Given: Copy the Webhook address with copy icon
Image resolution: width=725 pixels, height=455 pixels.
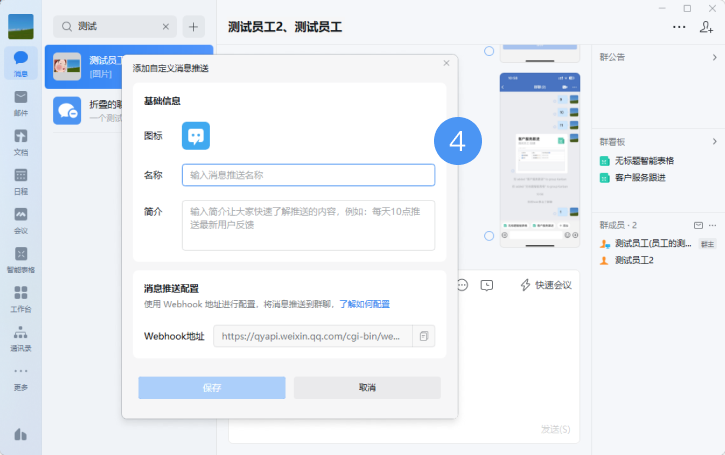Looking at the screenshot, I should (x=424, y=336).
